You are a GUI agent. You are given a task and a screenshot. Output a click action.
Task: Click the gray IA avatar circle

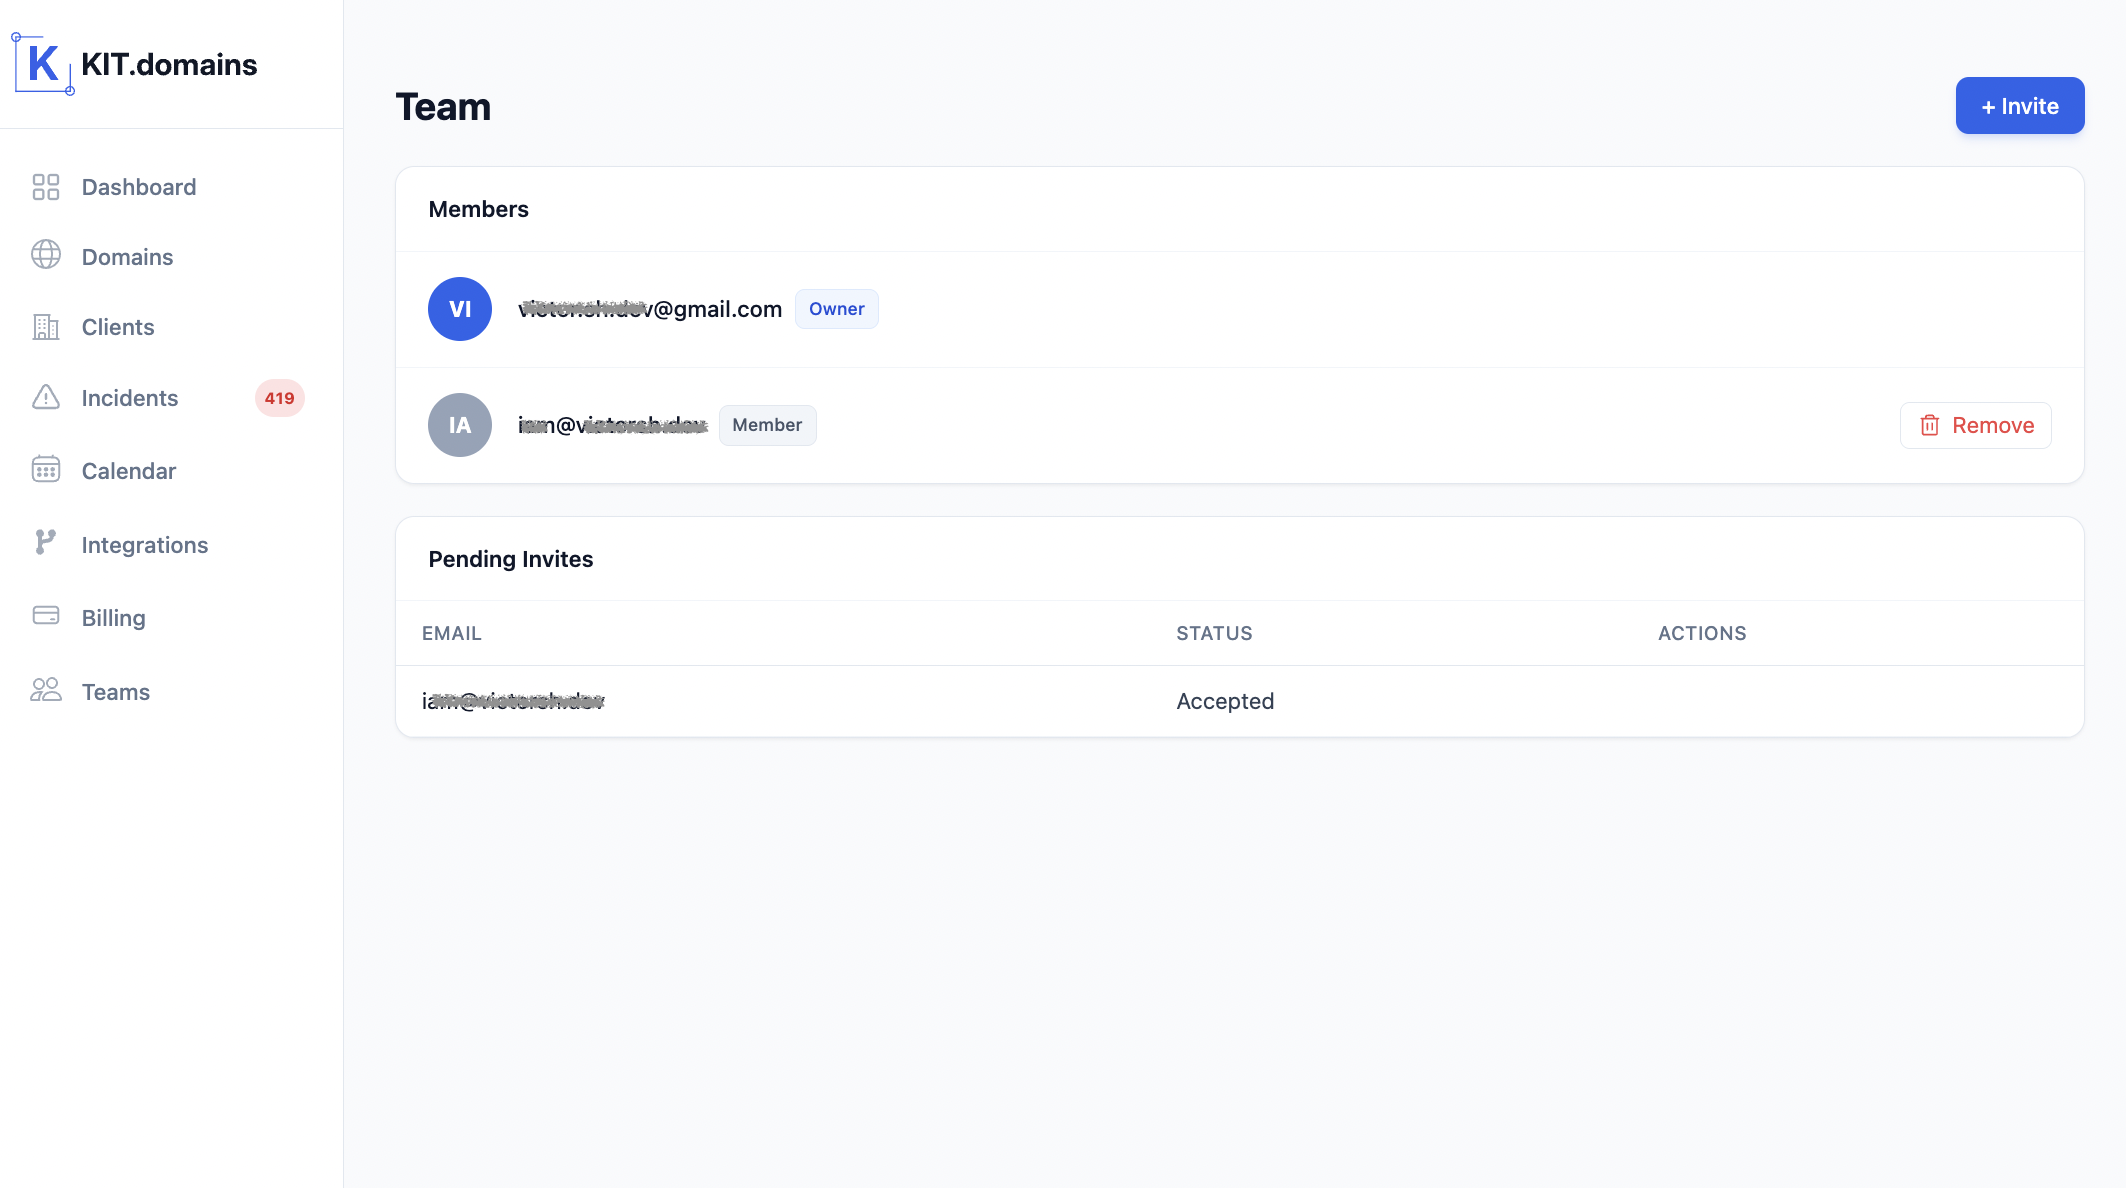coord(460,425)
